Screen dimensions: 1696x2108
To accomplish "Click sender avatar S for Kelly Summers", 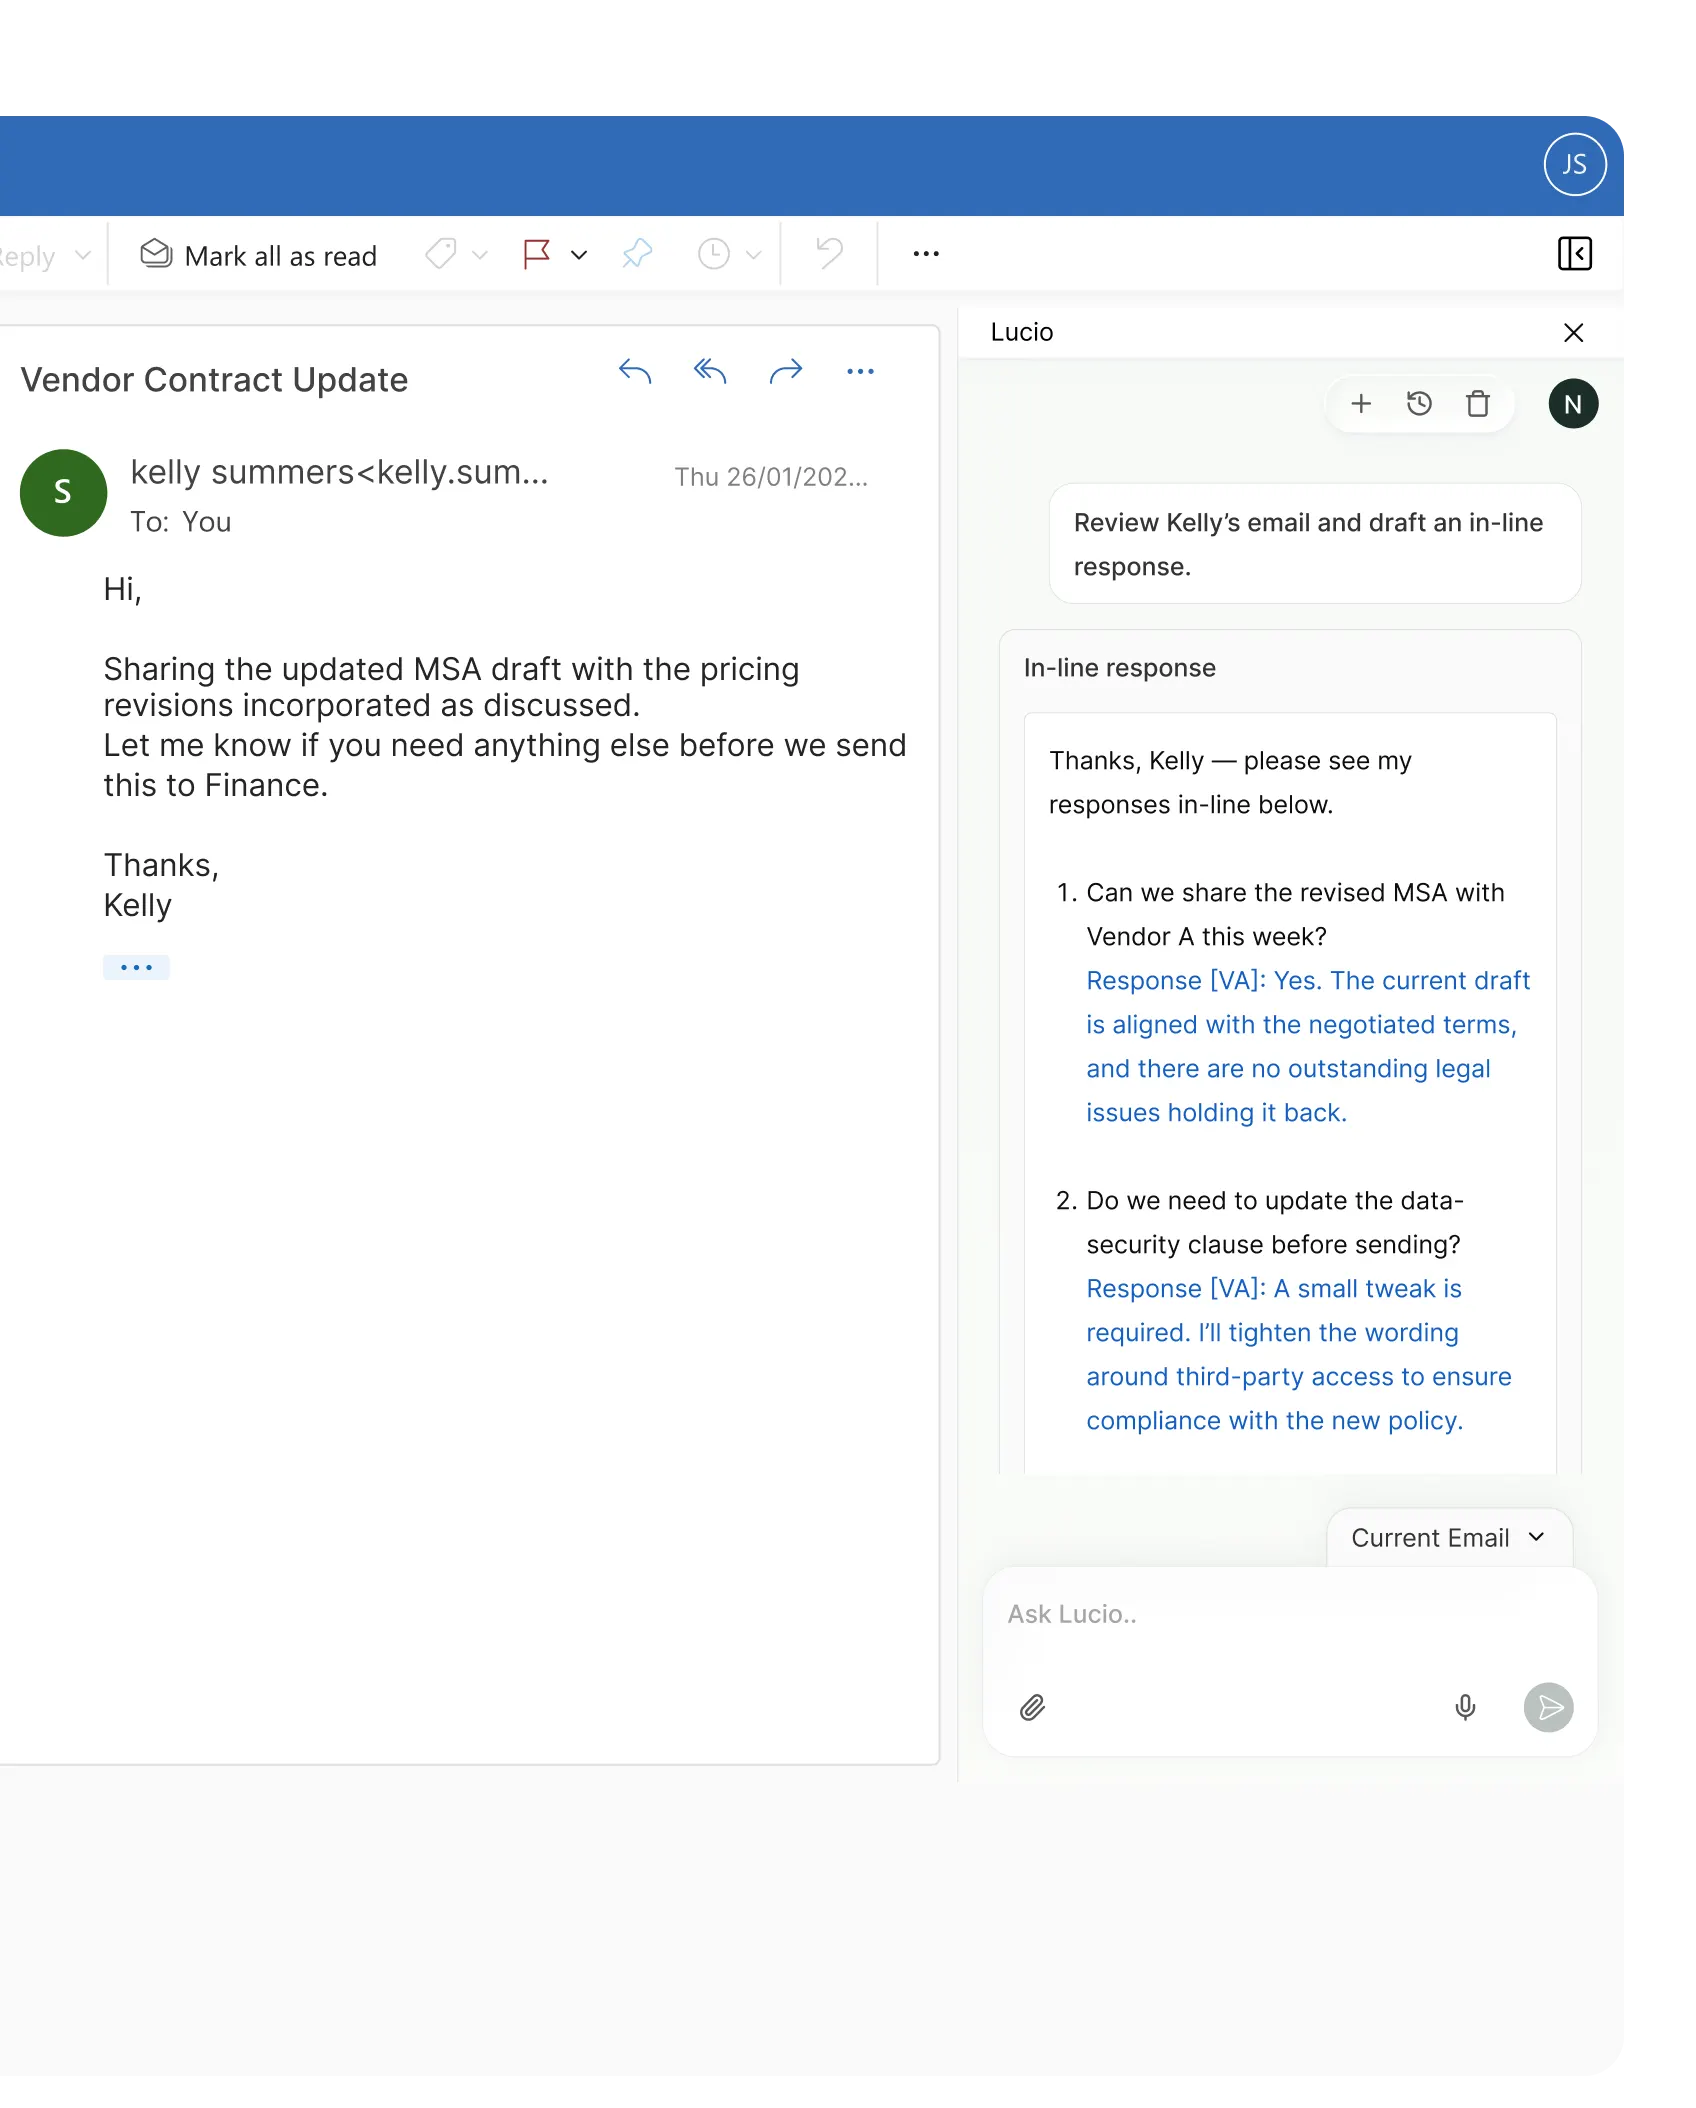I will 63,492.
